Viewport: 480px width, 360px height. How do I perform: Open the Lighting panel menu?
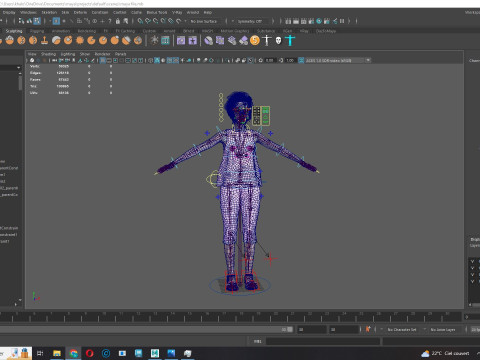[68, 54]
